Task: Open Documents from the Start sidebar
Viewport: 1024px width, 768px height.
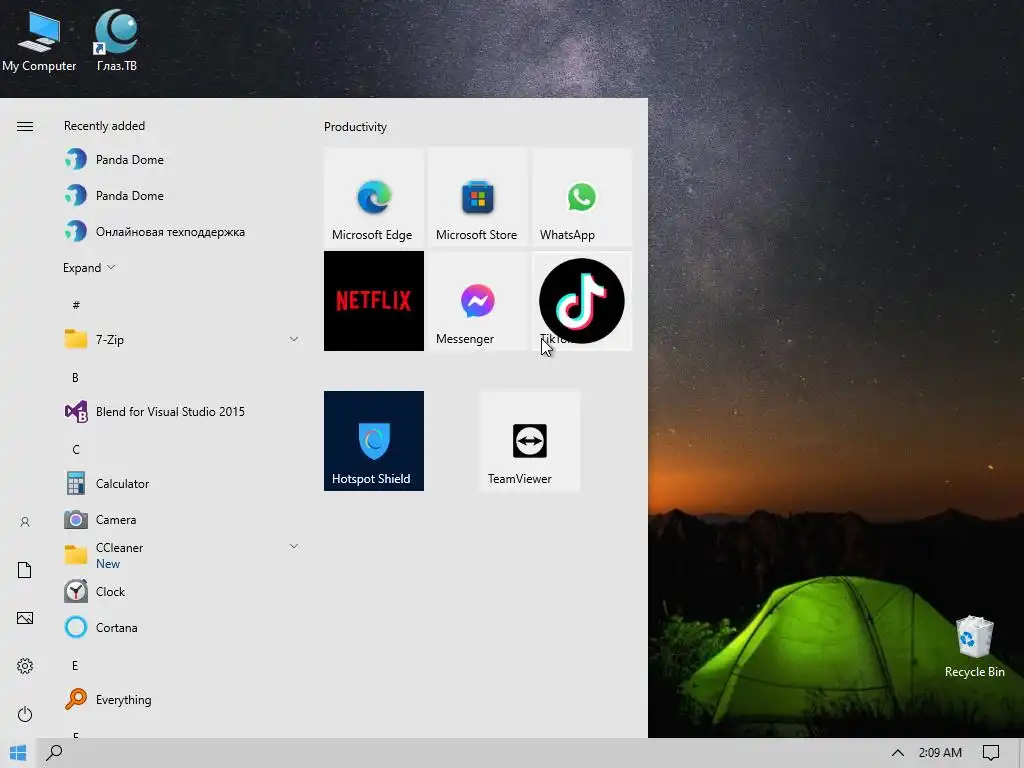Action: [x=25, y=570]
